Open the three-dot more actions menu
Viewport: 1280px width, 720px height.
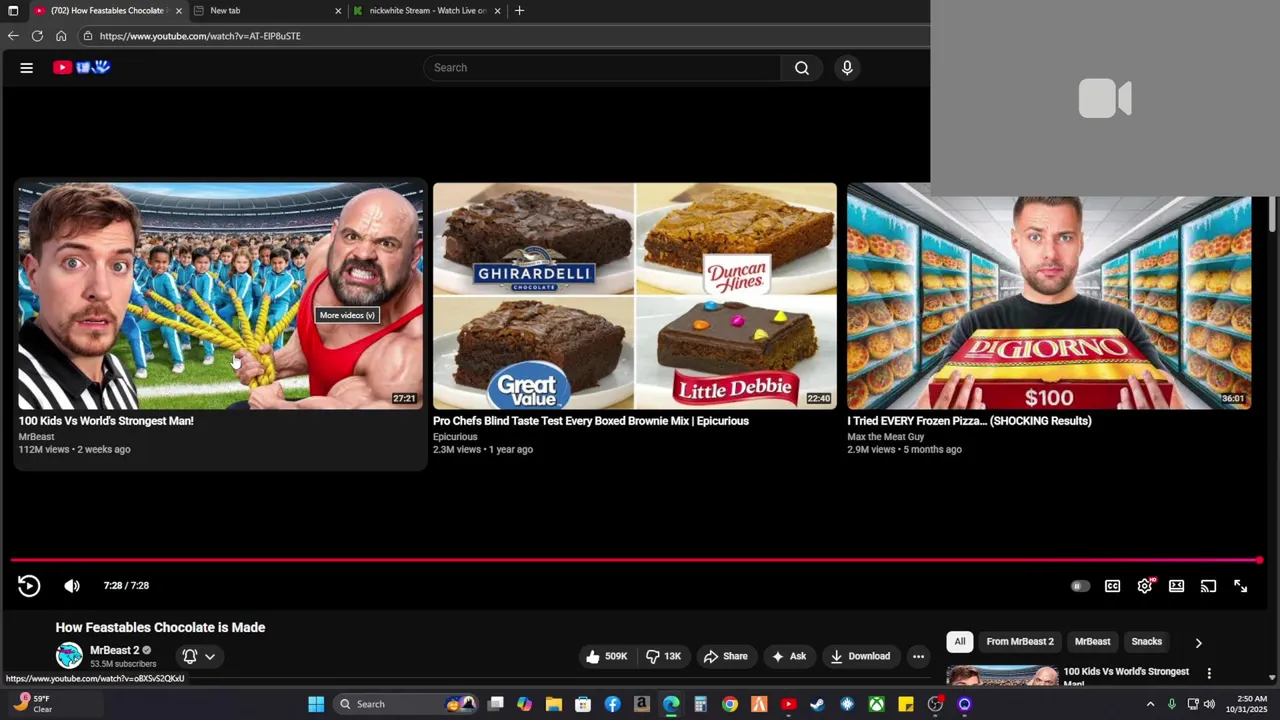[918, 656]
